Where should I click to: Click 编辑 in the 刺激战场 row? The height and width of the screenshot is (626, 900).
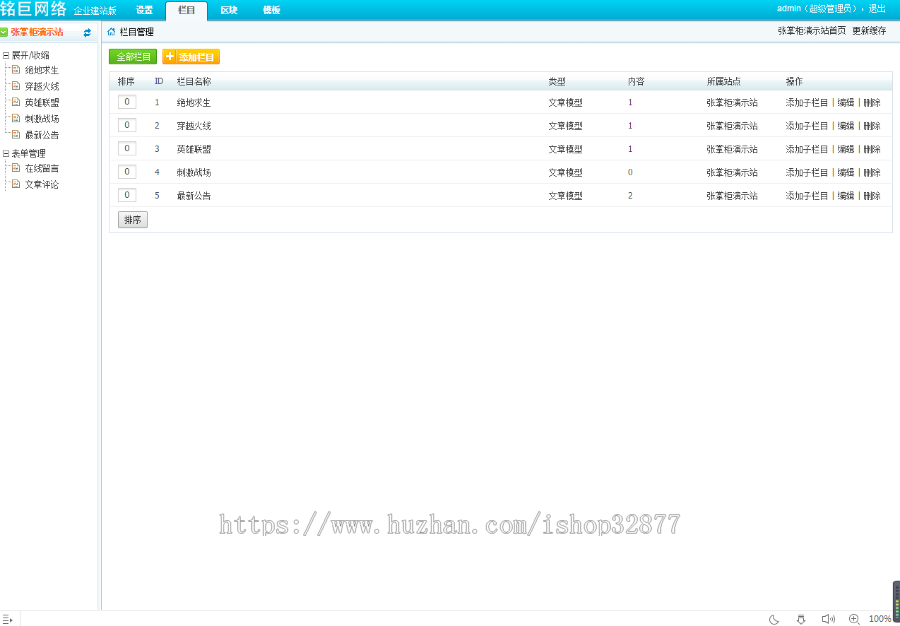pos(846,172)
